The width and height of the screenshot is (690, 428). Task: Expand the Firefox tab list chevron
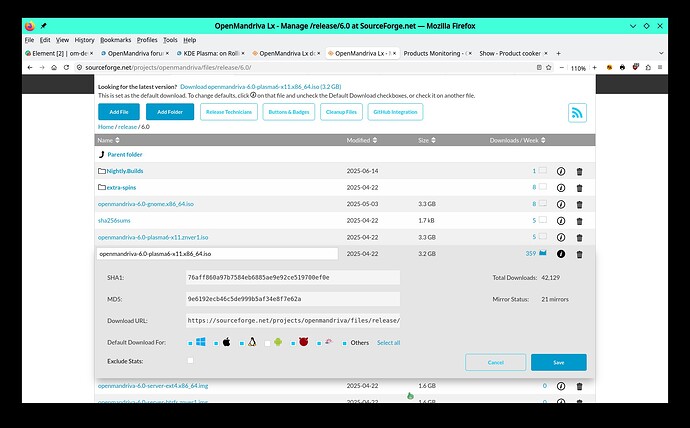pos(661,53)
